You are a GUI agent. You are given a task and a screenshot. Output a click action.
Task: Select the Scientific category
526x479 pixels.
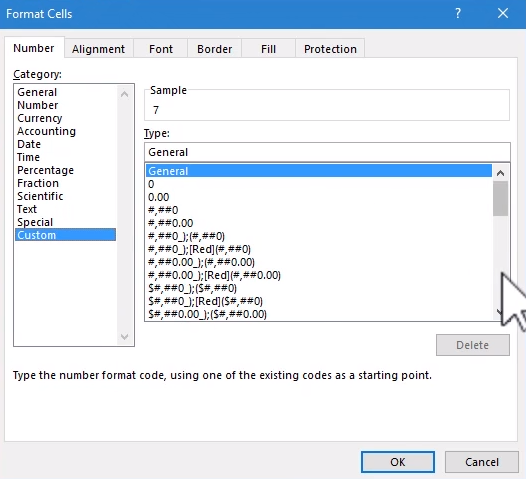point(40,196)
